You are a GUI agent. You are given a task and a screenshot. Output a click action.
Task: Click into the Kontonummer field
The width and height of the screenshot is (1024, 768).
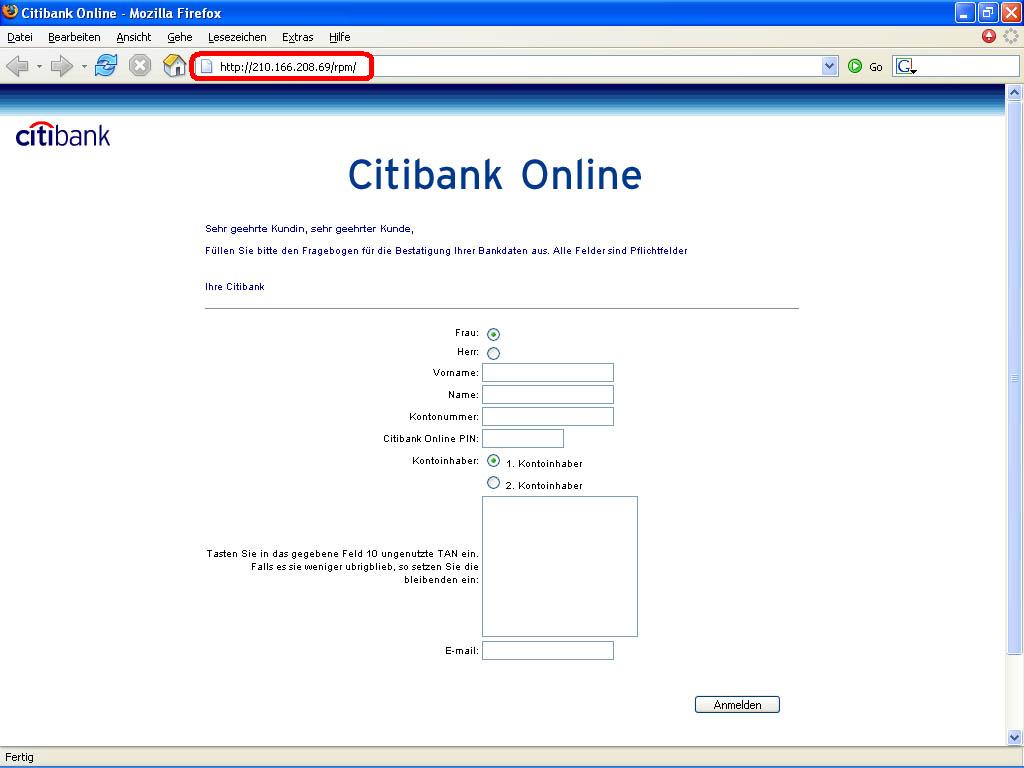tap(548, 417)
